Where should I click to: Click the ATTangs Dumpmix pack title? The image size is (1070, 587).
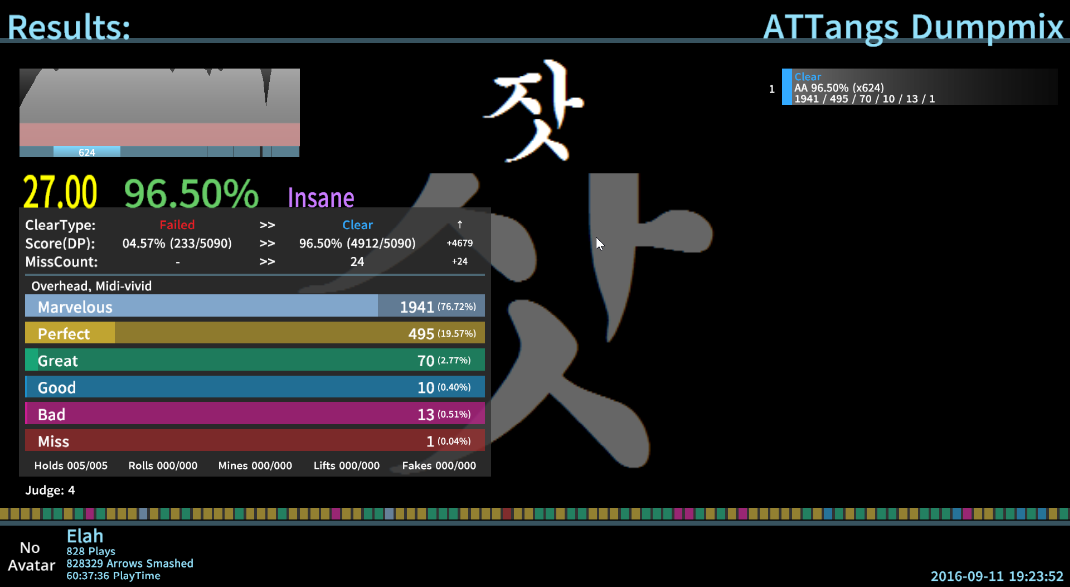point(913,27)
